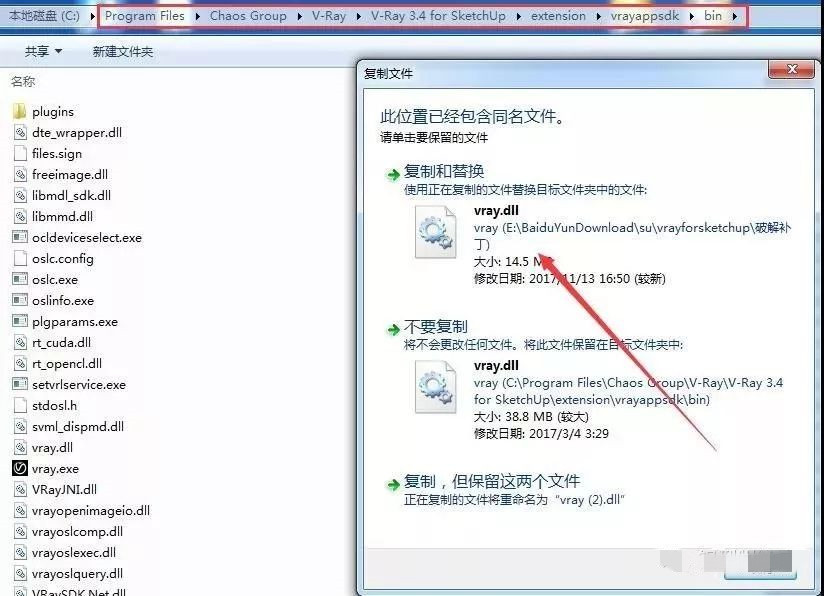Click the green arrow beside 不要复制
The height and width of the screenshot is (596, 824).
coord(393,329)
